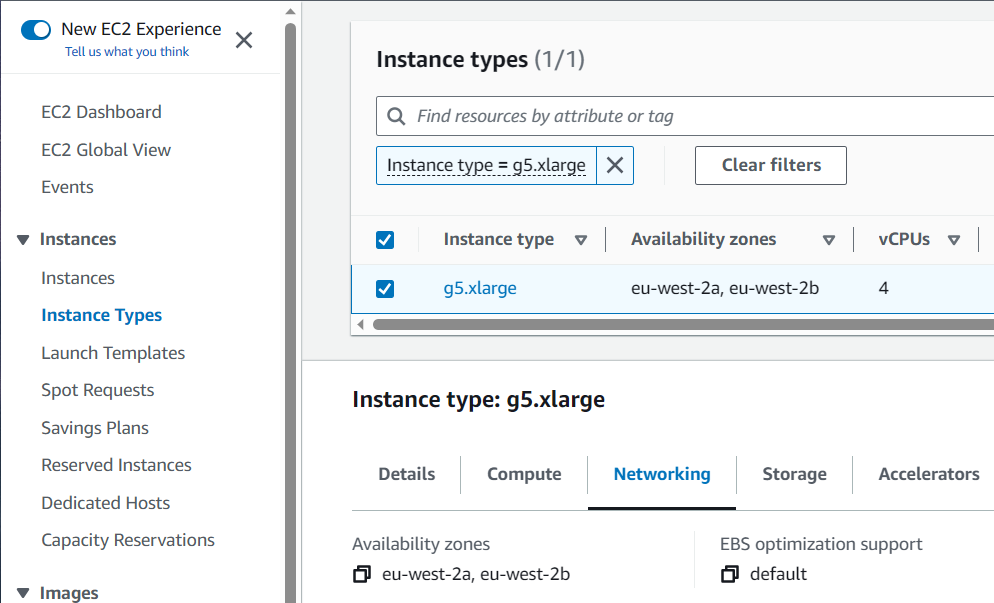Copy the EBS optimization support value icon
The height and width of the screenshot is (603, 994).
(x=730, y=574)
